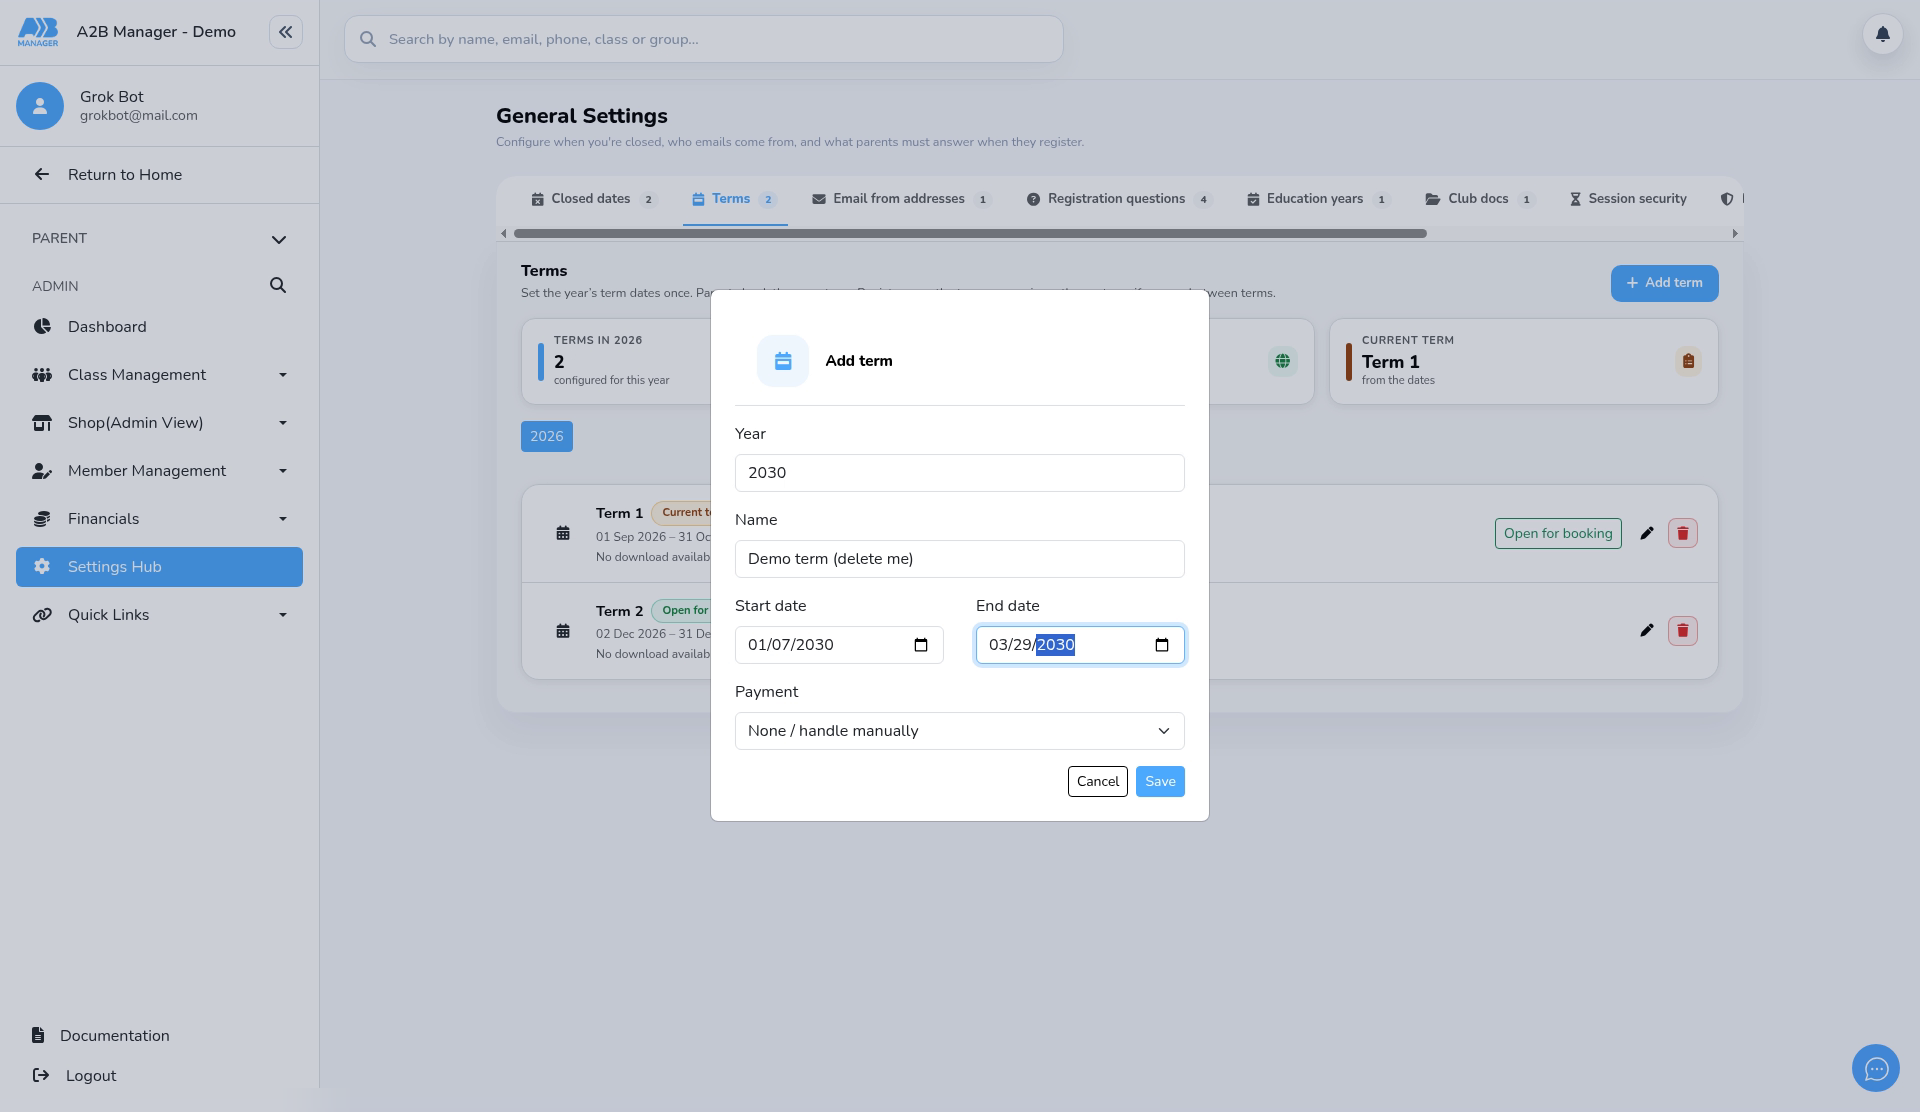Open the Club docs tab

click(1480, 199)
